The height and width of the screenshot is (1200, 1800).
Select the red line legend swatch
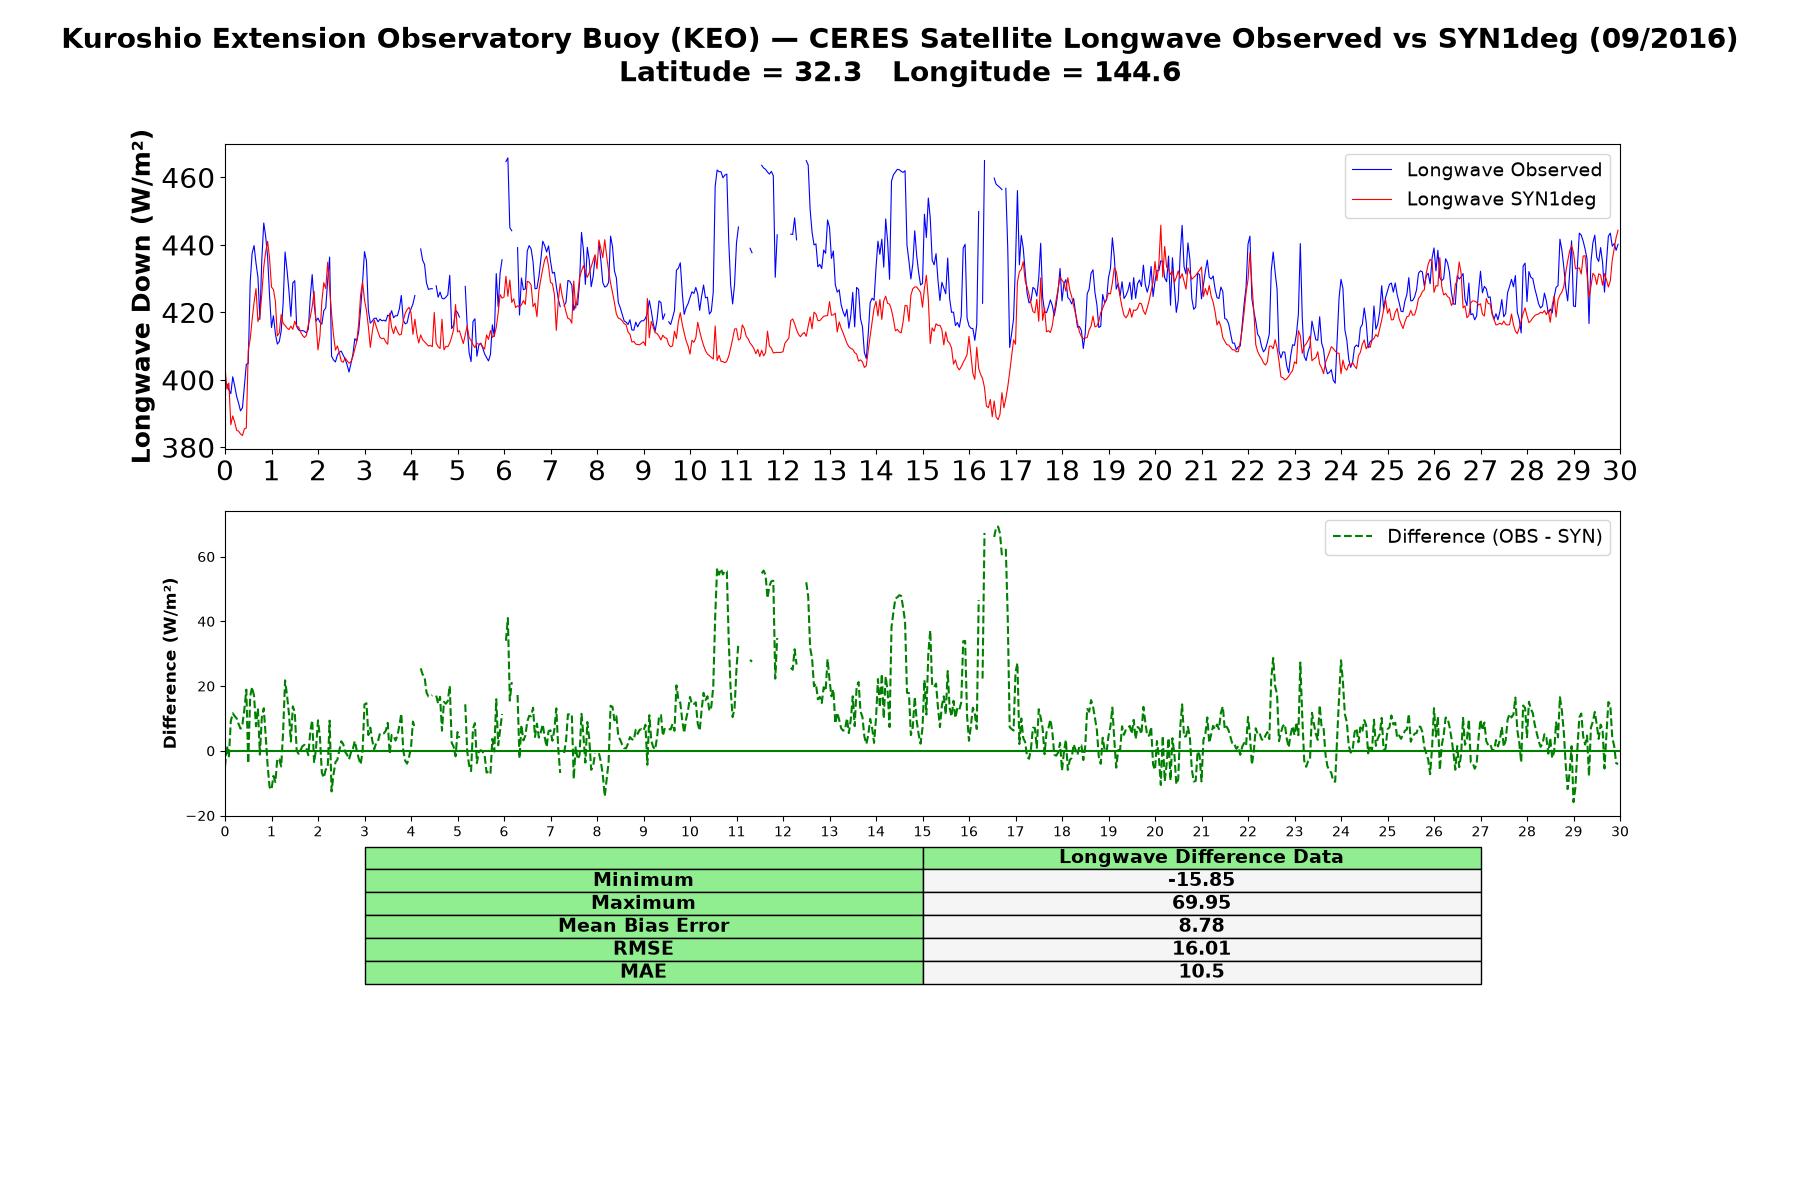[x=1371, y=199]
